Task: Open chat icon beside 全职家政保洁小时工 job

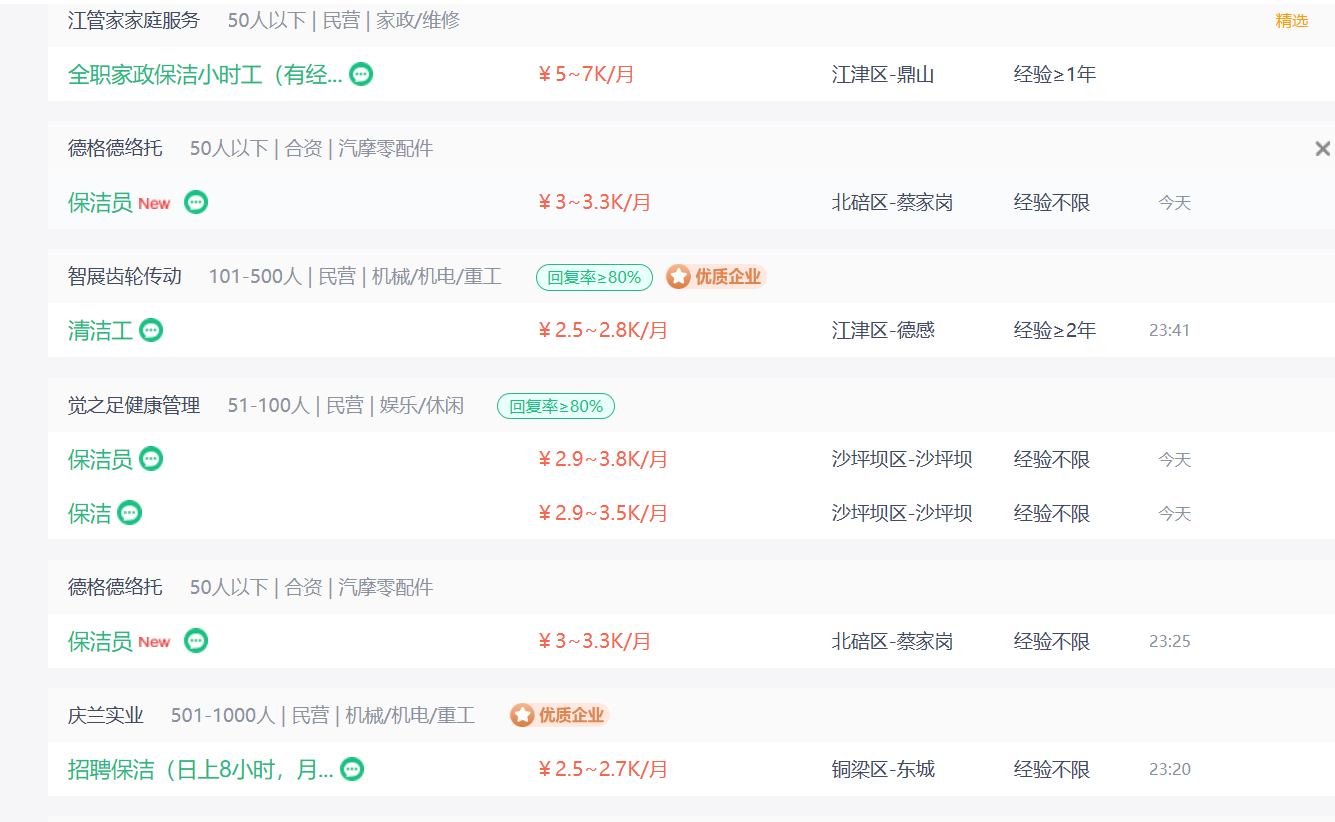Action: pyautogui.click(x=361, y=74)
